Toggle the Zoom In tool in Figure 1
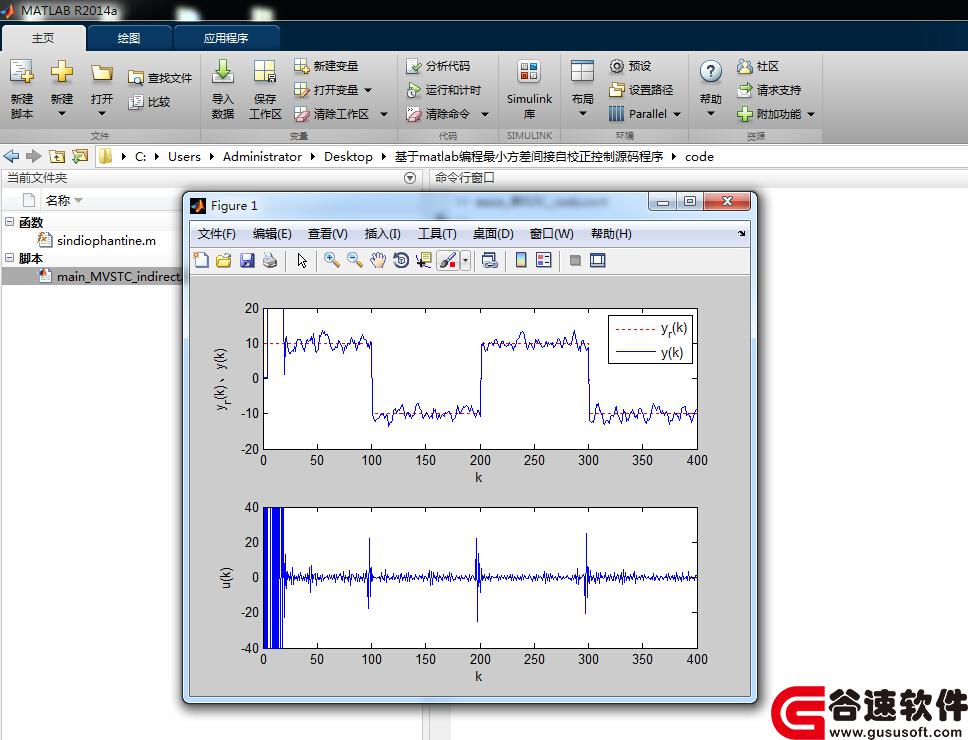This screenshot has width=968, height=740. click(x=332, y=260)
